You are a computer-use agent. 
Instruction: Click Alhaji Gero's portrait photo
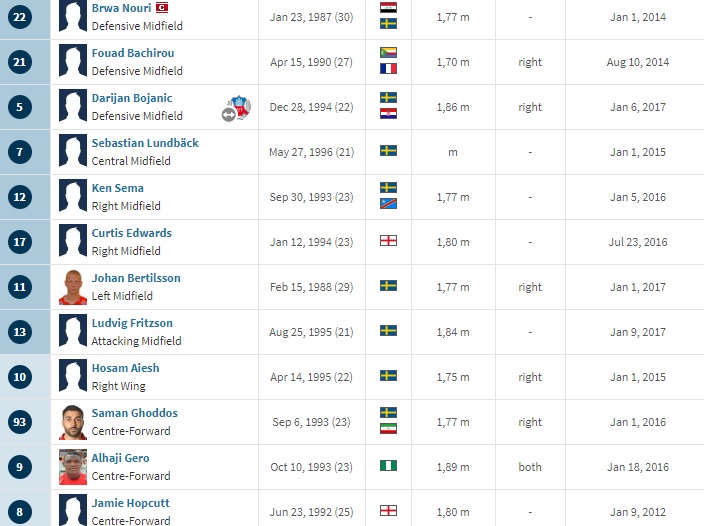coord(72,467)
